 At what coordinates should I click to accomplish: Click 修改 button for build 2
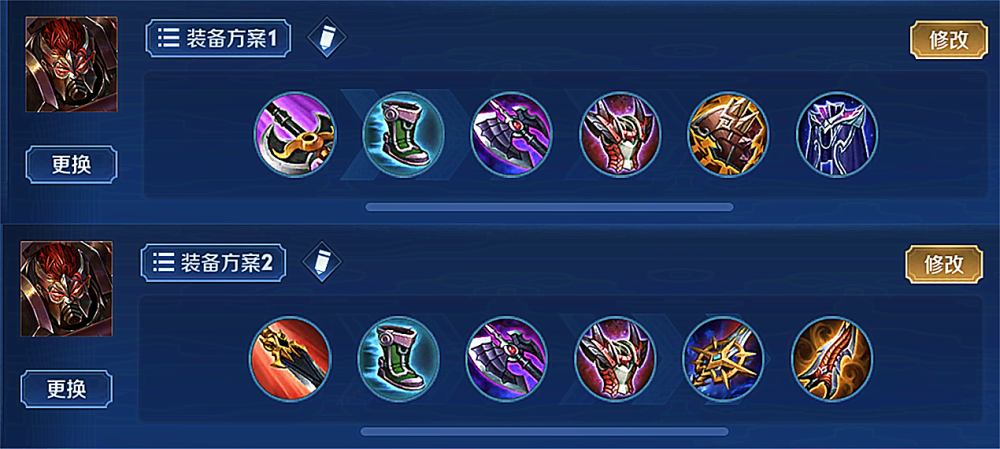point(944,264)
